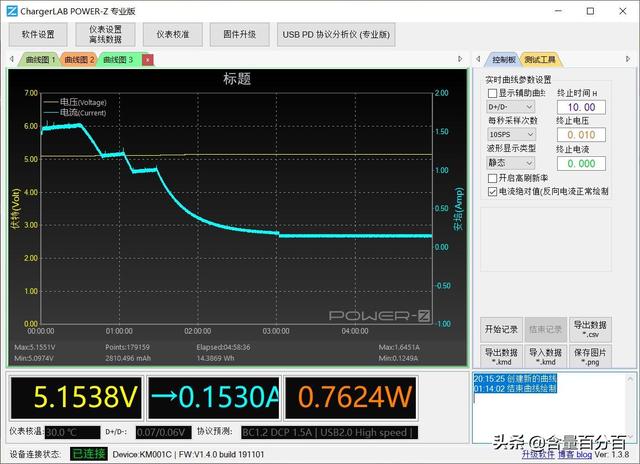Open the 控制板 control panel tab
The image size is (640, 464).
503,60
